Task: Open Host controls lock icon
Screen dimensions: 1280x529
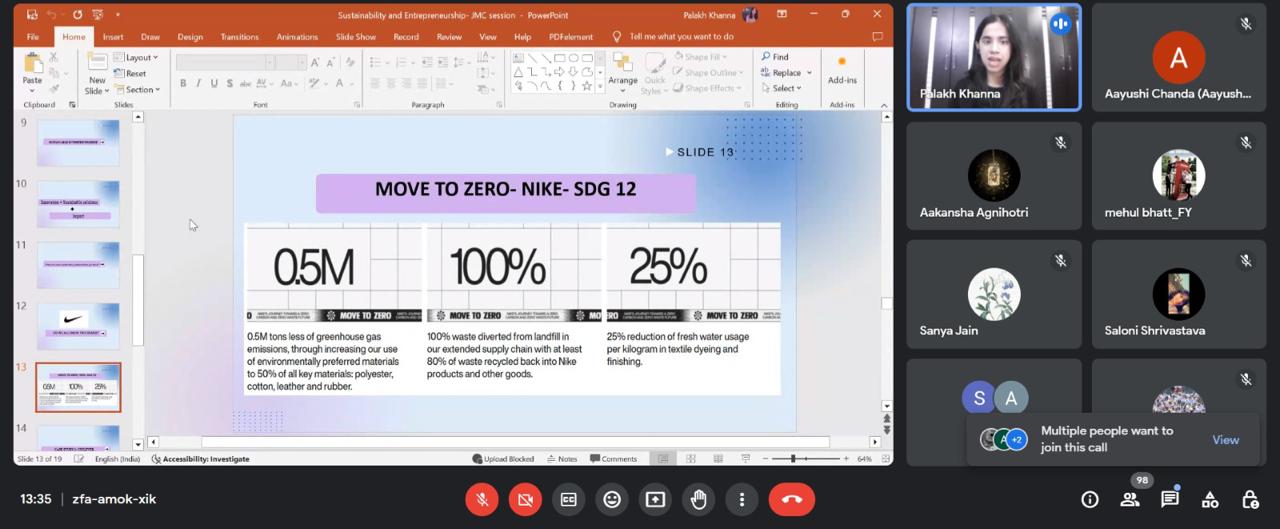Action: click(x=1250, y=499)
